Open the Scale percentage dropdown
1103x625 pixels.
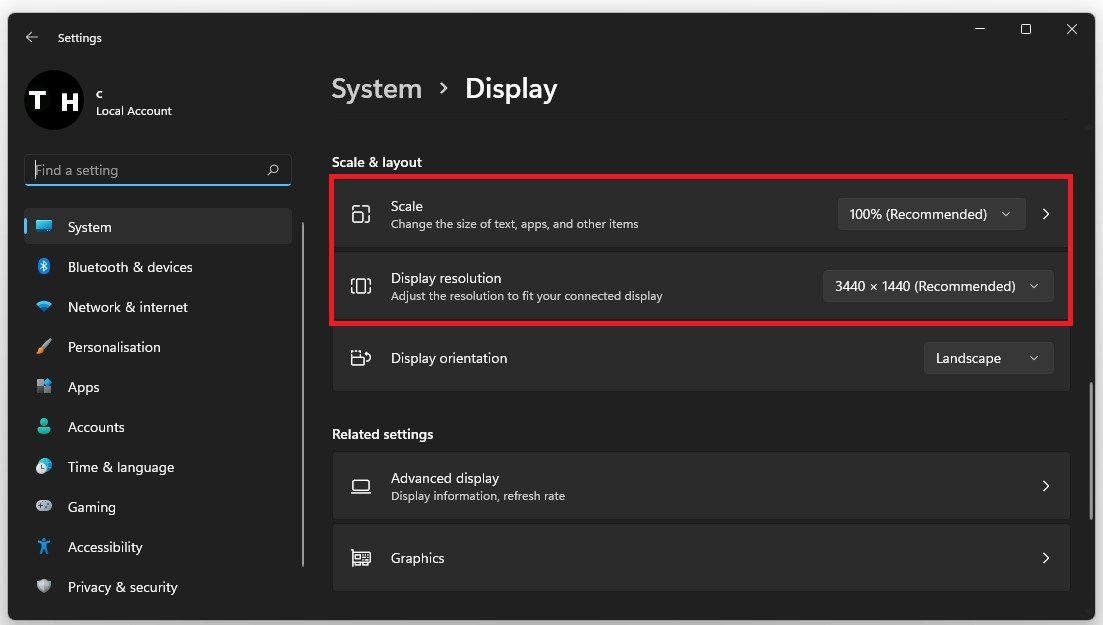[931, 214]
